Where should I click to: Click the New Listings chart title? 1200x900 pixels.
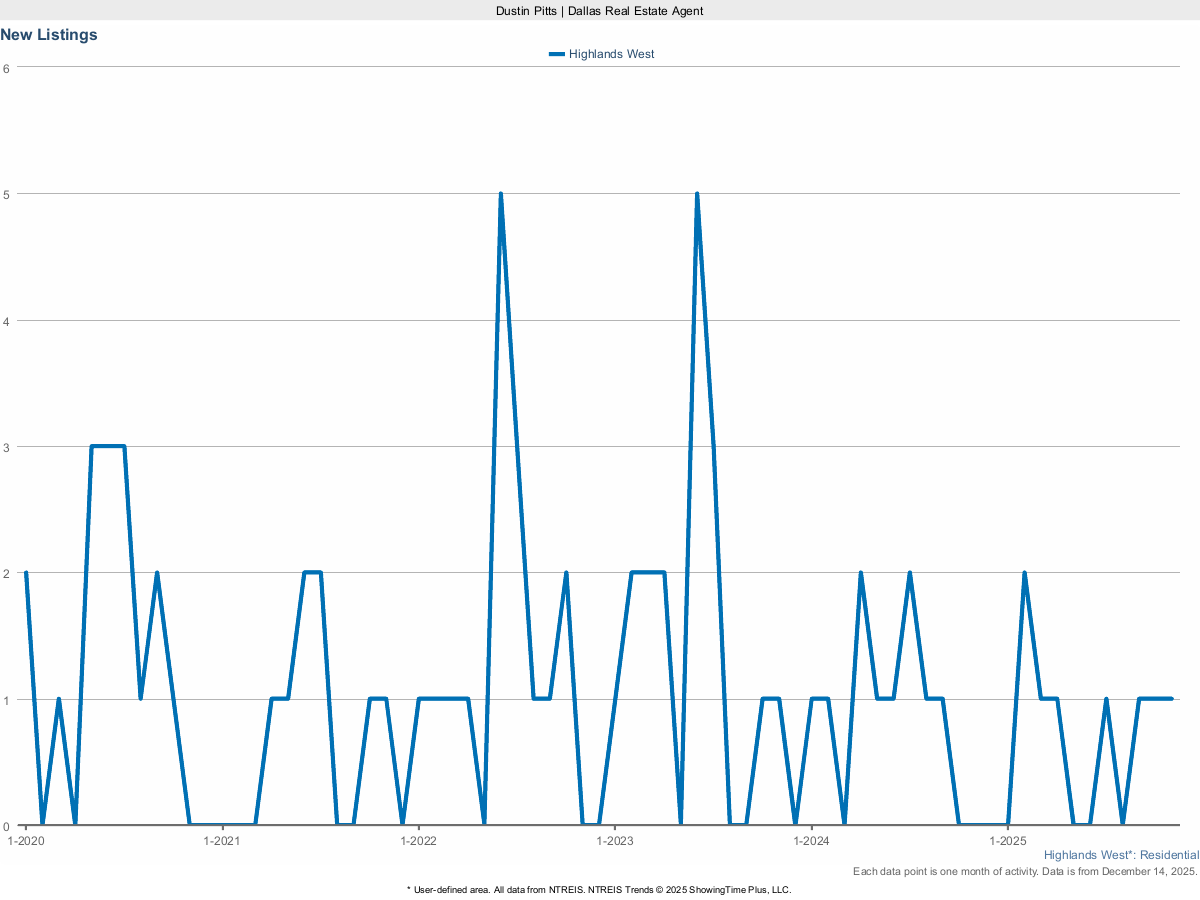(49, 35)
